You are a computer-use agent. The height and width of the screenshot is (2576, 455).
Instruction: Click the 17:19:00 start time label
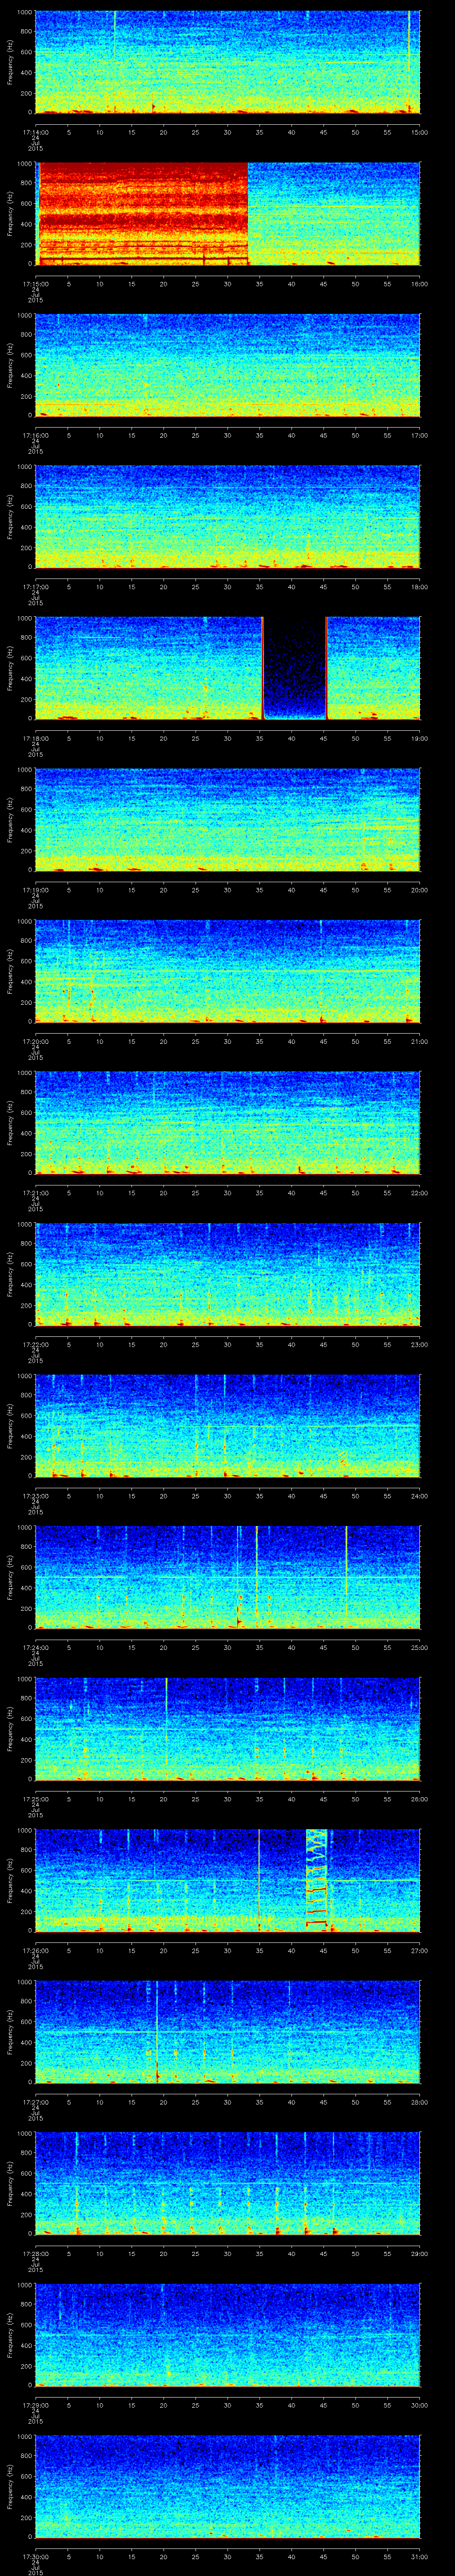click(36, 890)
